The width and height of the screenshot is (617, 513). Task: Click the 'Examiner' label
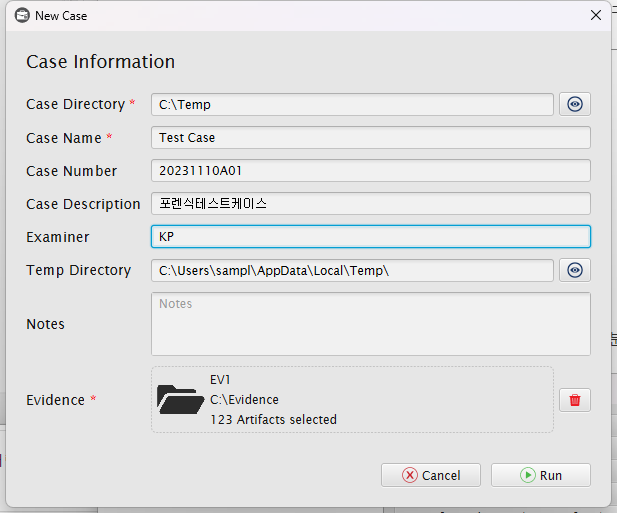click(58, 237)
